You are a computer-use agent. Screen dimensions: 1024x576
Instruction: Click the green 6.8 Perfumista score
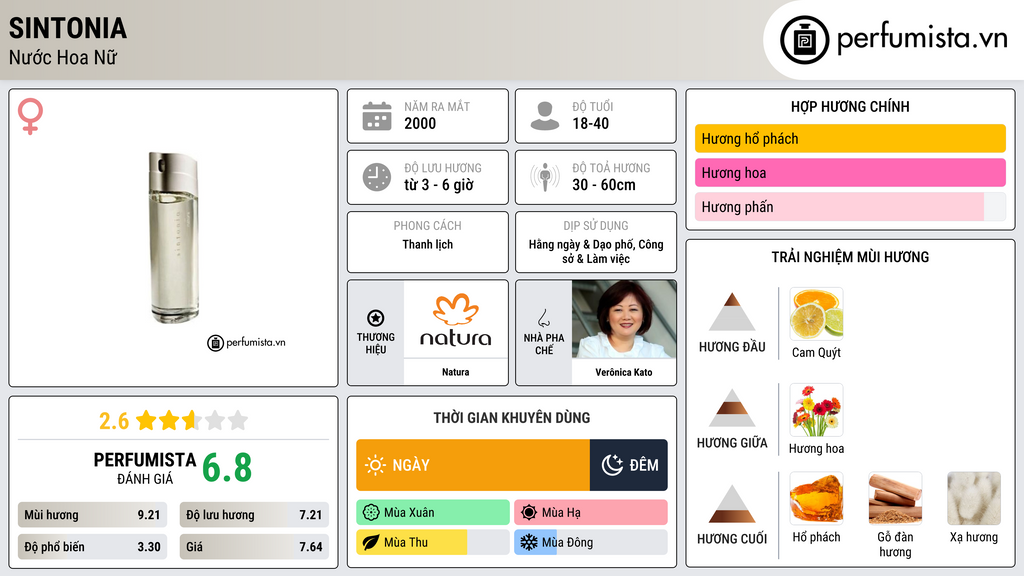pos(227,468)
